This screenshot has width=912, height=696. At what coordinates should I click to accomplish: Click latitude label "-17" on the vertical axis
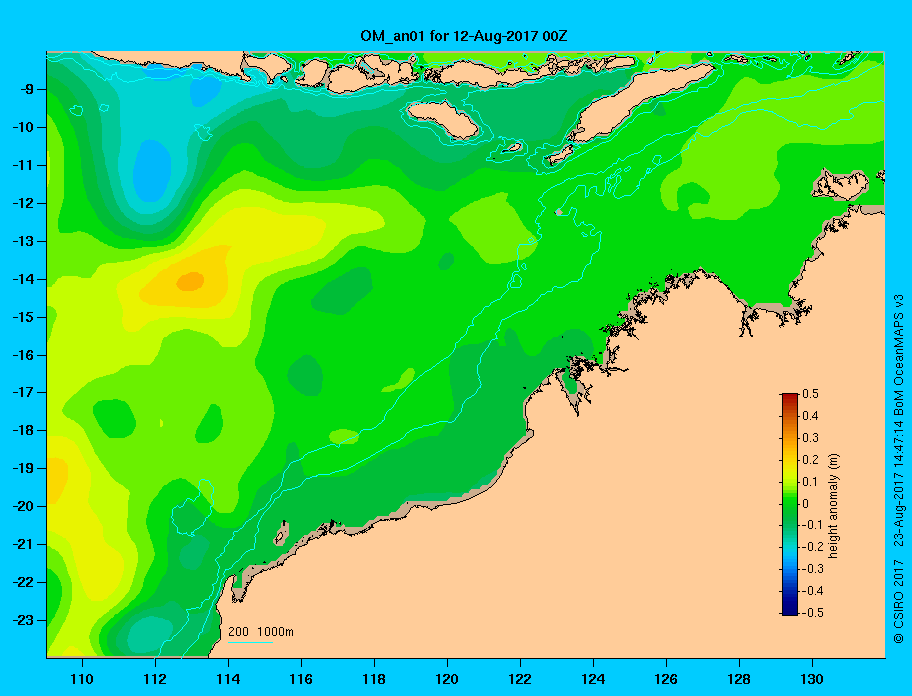coord(23,392)
